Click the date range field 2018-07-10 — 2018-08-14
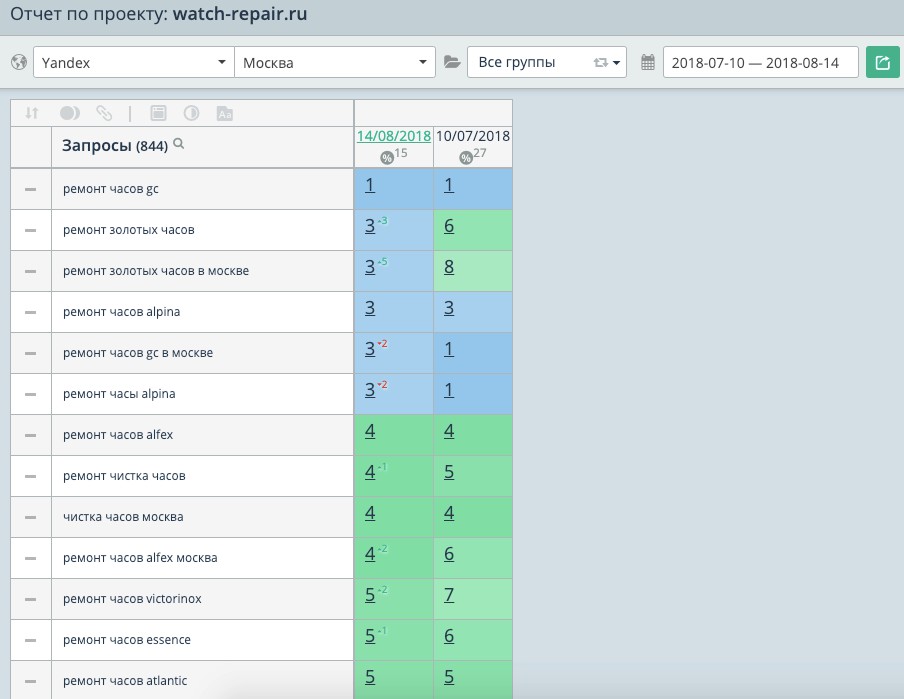The image size is (904, 699). (x=760, y=62)
